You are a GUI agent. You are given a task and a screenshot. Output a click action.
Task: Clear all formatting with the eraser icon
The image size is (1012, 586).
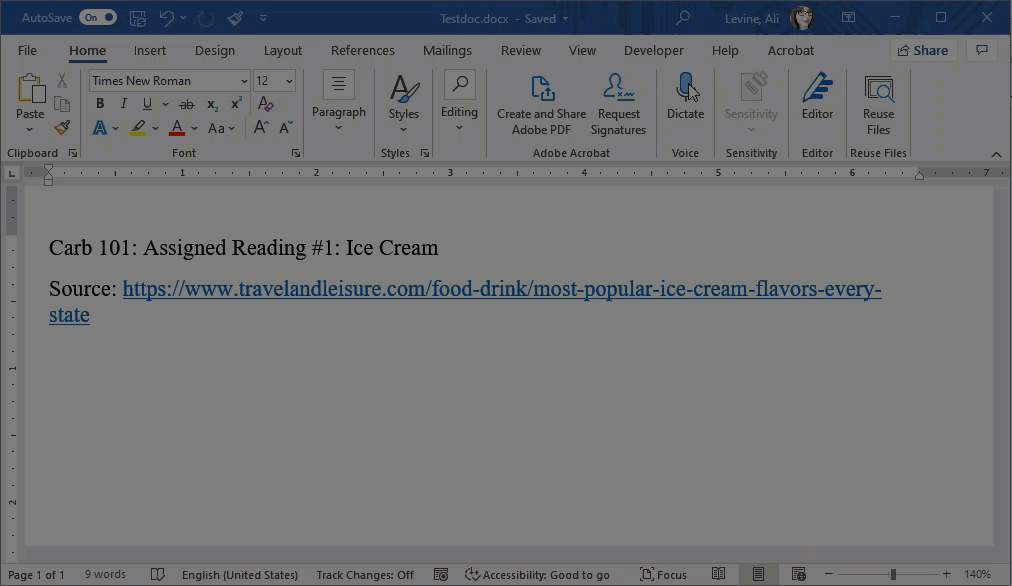point(265,104)
